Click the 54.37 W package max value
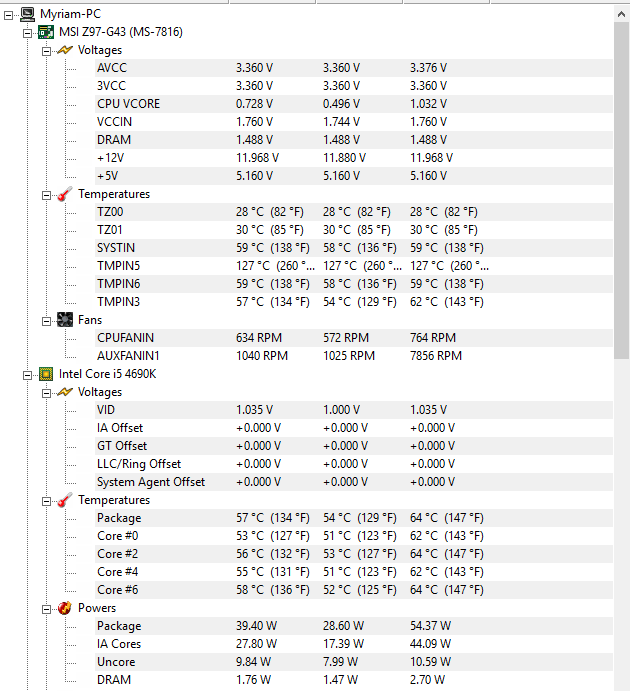The image size is (630, 691). [x=430, y=626]
